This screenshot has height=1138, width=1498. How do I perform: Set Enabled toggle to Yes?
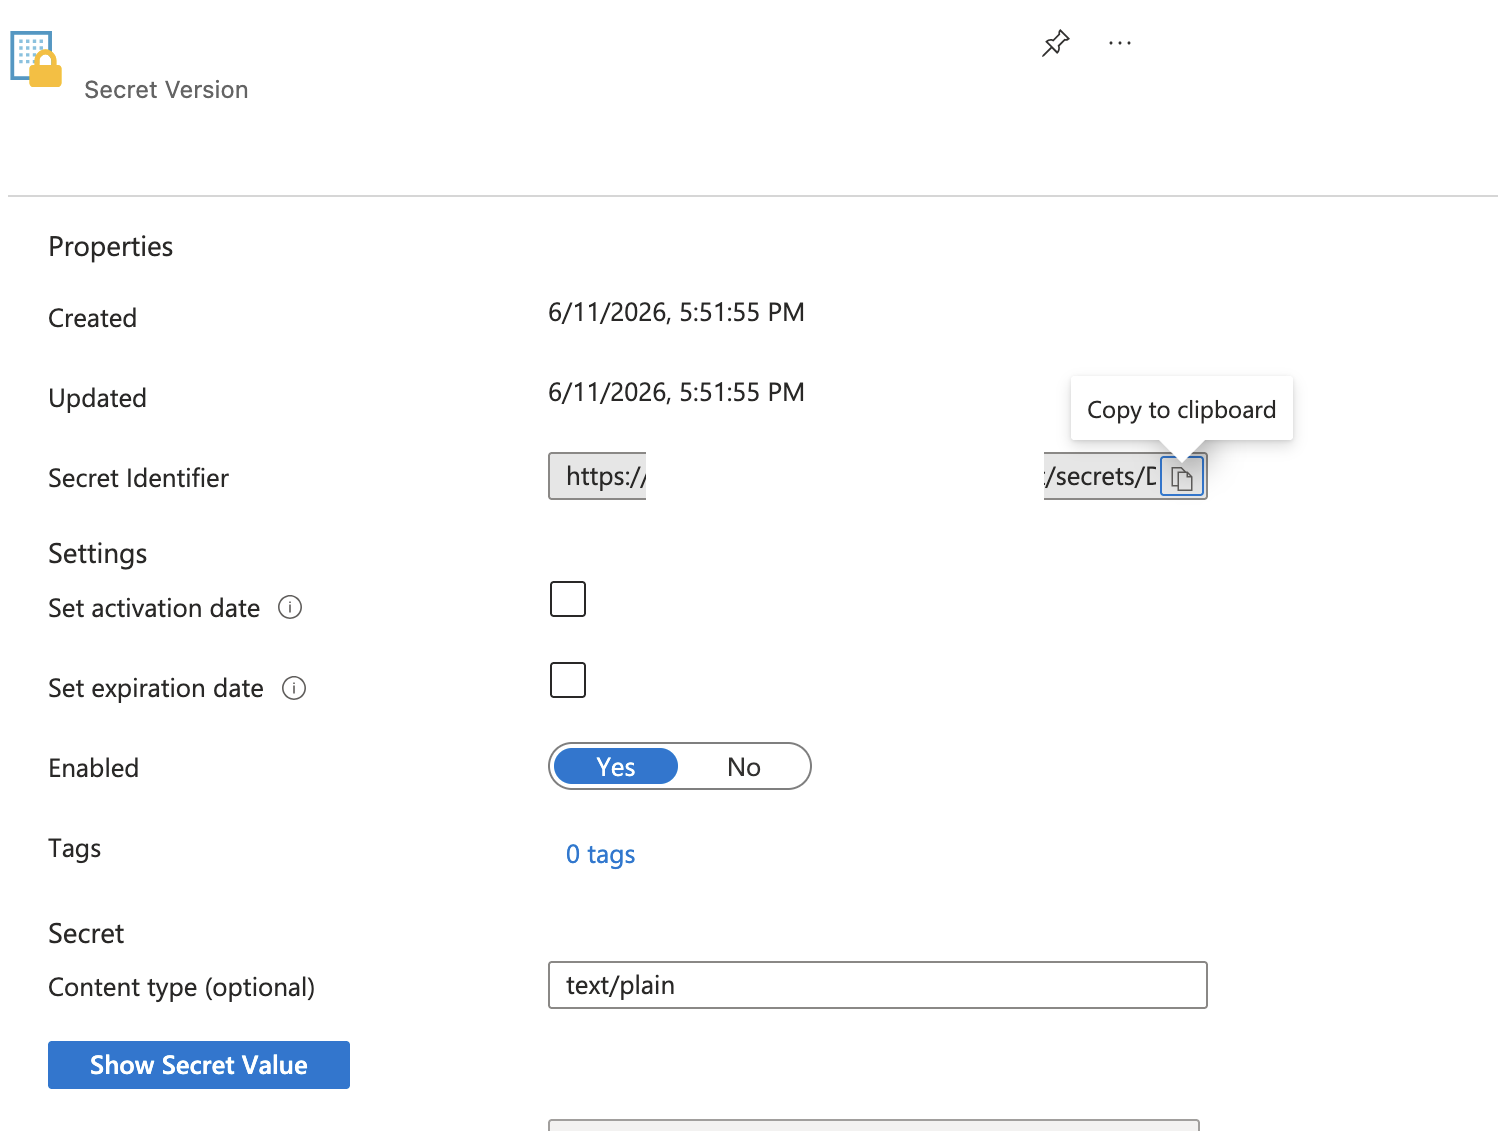(x=616, y=767)
